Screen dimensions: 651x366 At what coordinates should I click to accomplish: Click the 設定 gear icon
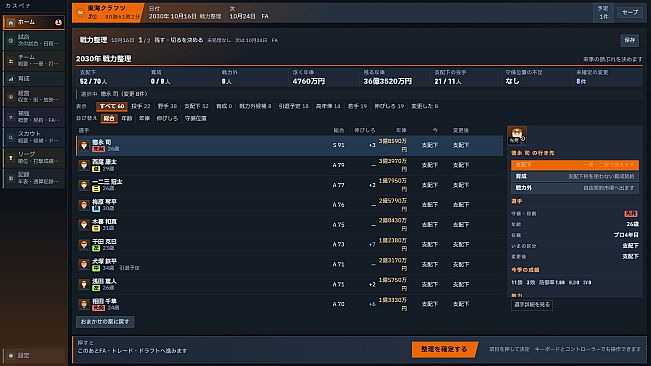[x=11, y=356]
